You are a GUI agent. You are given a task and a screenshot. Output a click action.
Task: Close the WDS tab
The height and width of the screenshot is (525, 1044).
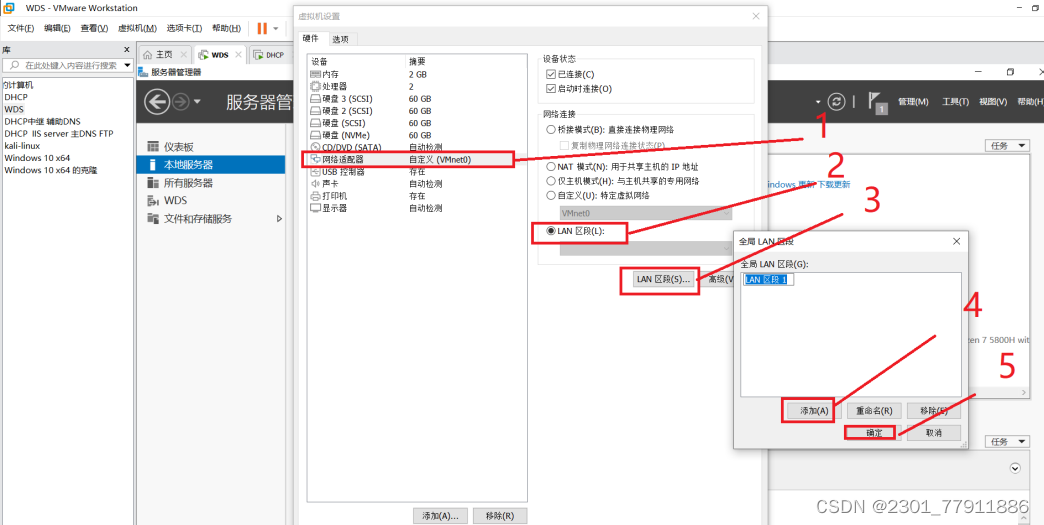(239, 55)
